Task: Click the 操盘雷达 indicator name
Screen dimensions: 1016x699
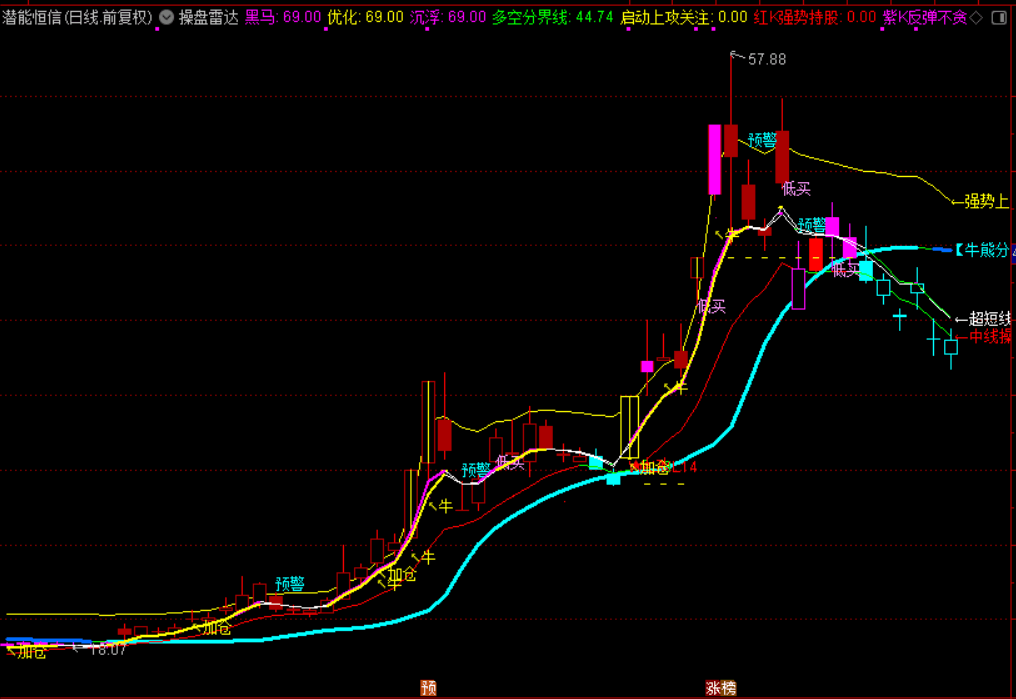Action: click(208, 17)
